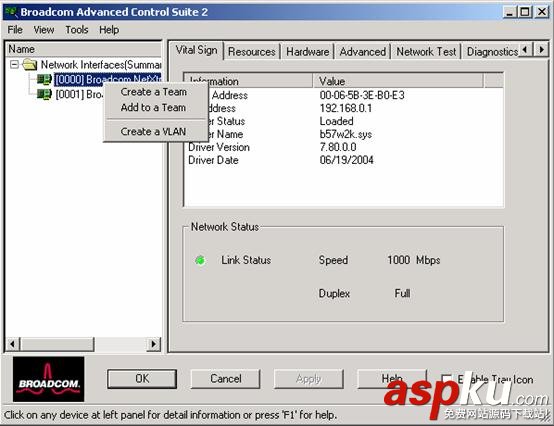Close the Broadcom Advanced Control Suite window
The height and width of the screenshot is (426, 554).
pyautogui.click(x=542, y=12)
